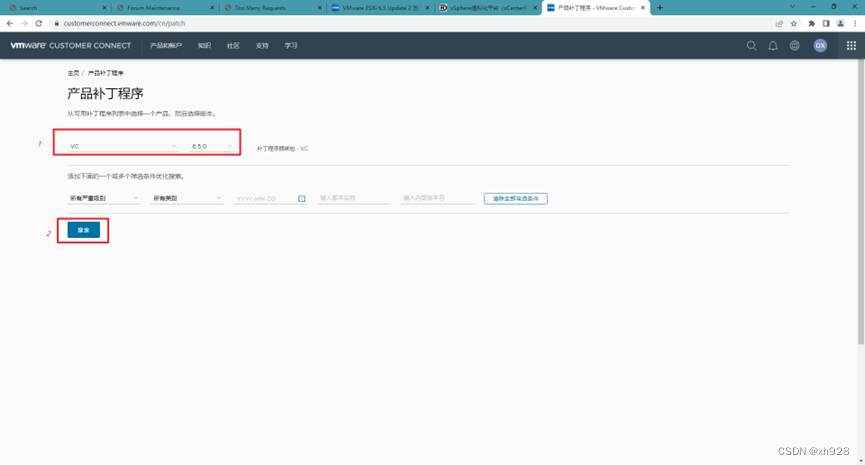The width and height of the screenshot is (865, 465).
Task: Open the 学习 menu
Action: pyautogui.click(x=291, y=46)
